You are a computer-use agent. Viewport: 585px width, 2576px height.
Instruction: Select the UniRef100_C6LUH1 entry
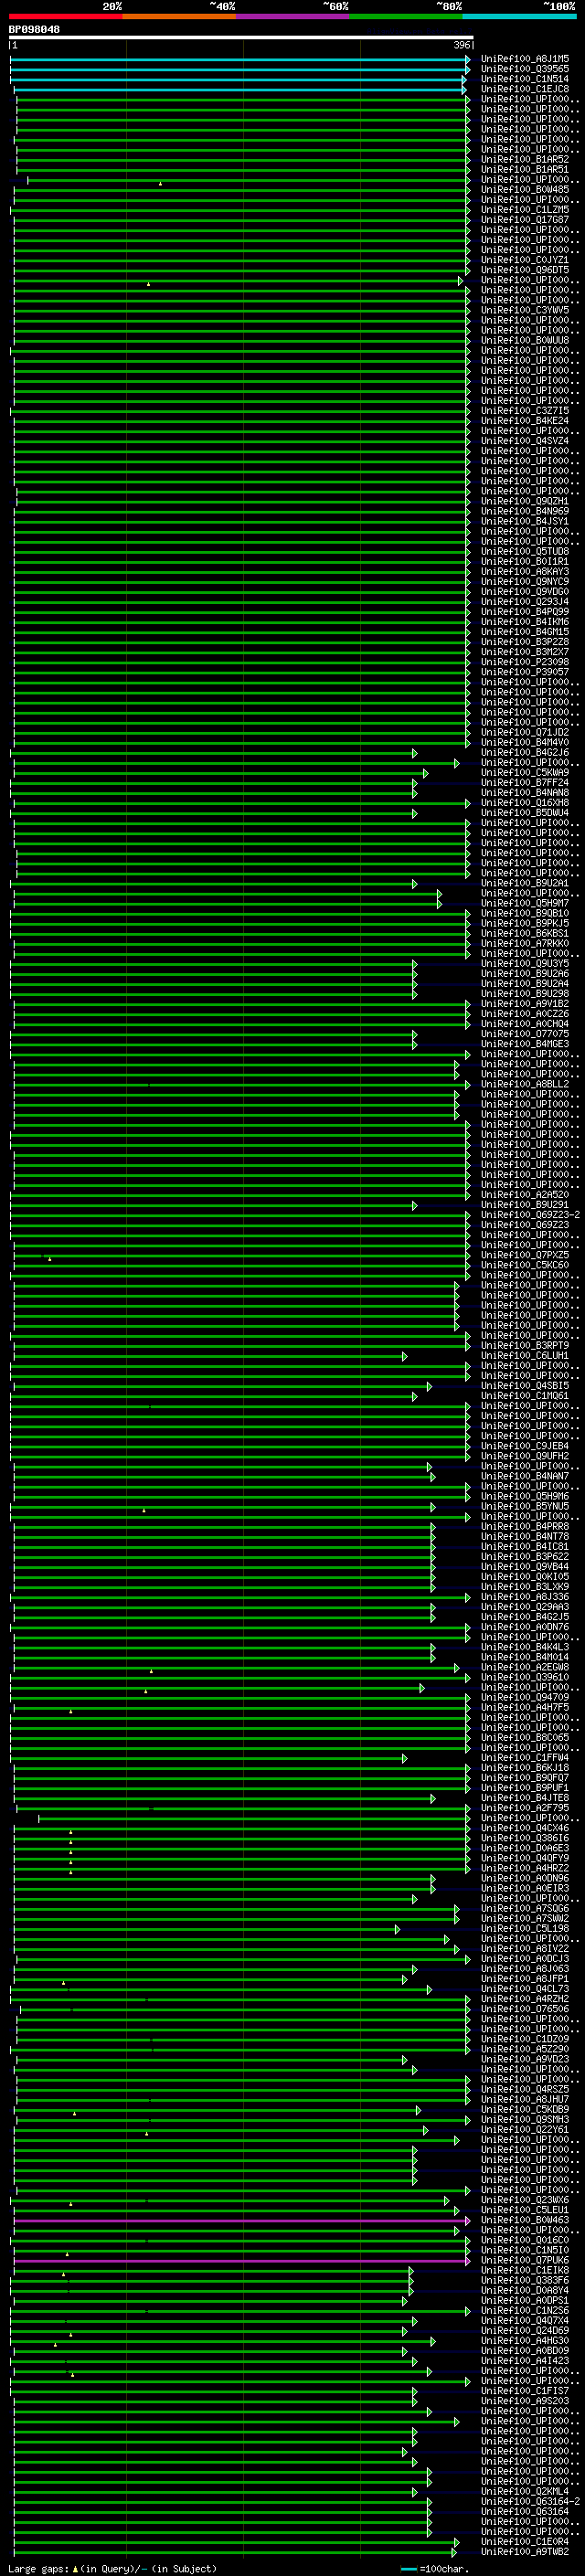[x=525, y=1357]
